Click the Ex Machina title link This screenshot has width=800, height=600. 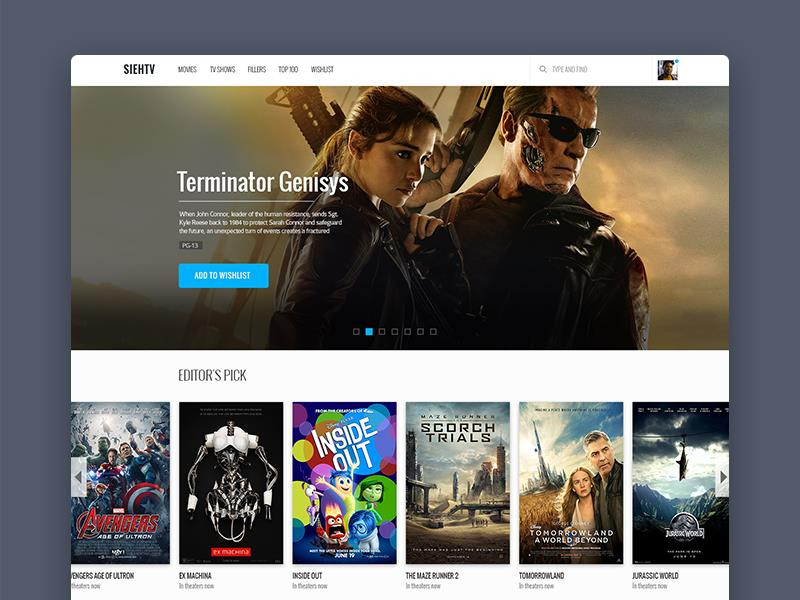coord(195,576)
